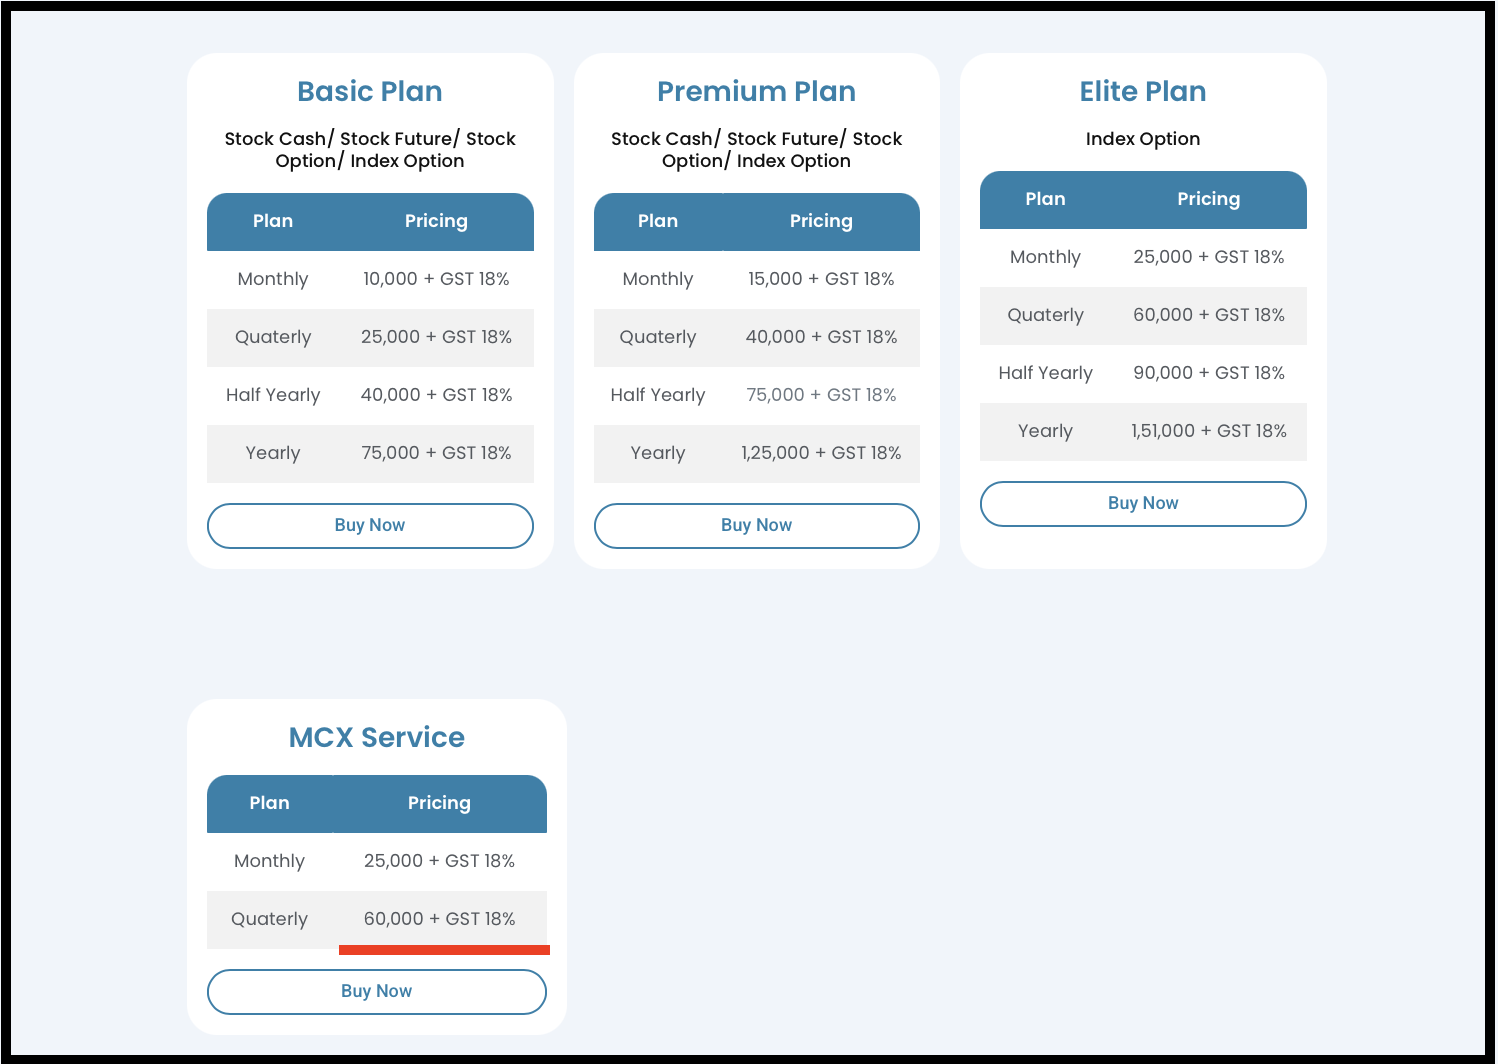Click Basic Plan yearly price 75,000 + GST 18%
The image size is (1498, 1064).
tap(436, 453)
